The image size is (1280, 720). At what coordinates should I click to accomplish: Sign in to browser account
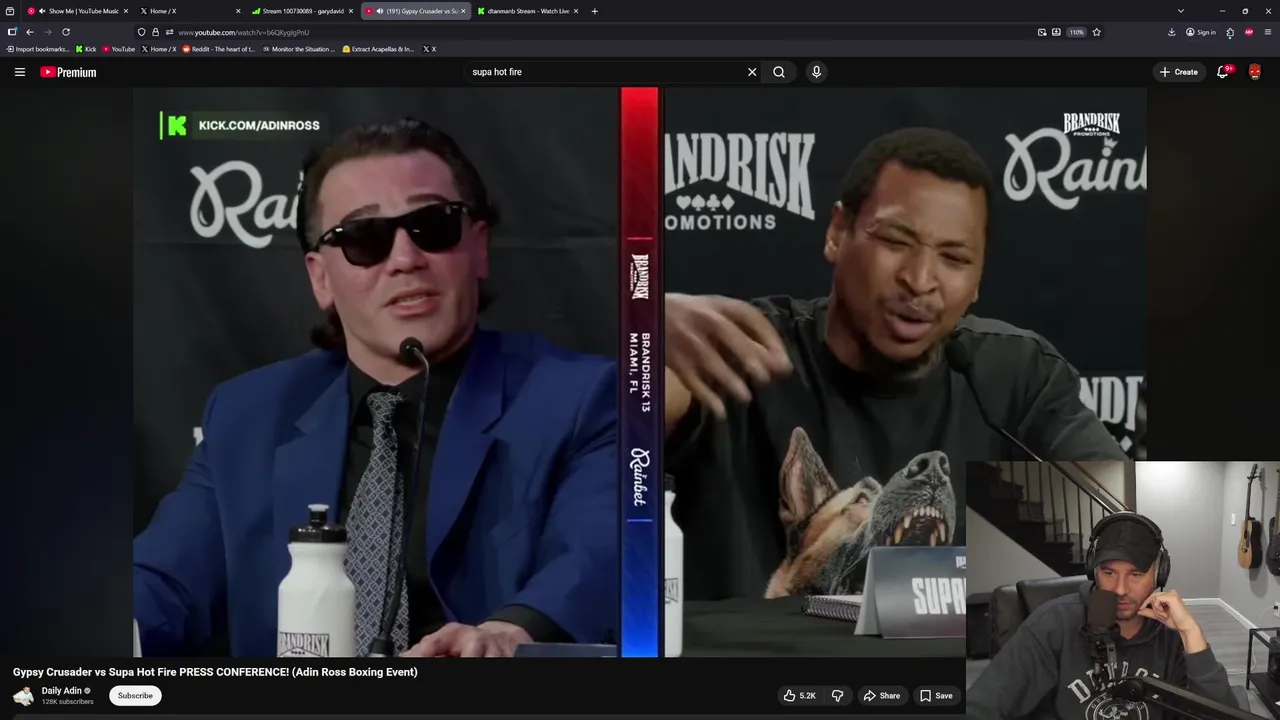[x=1200, y=32]
